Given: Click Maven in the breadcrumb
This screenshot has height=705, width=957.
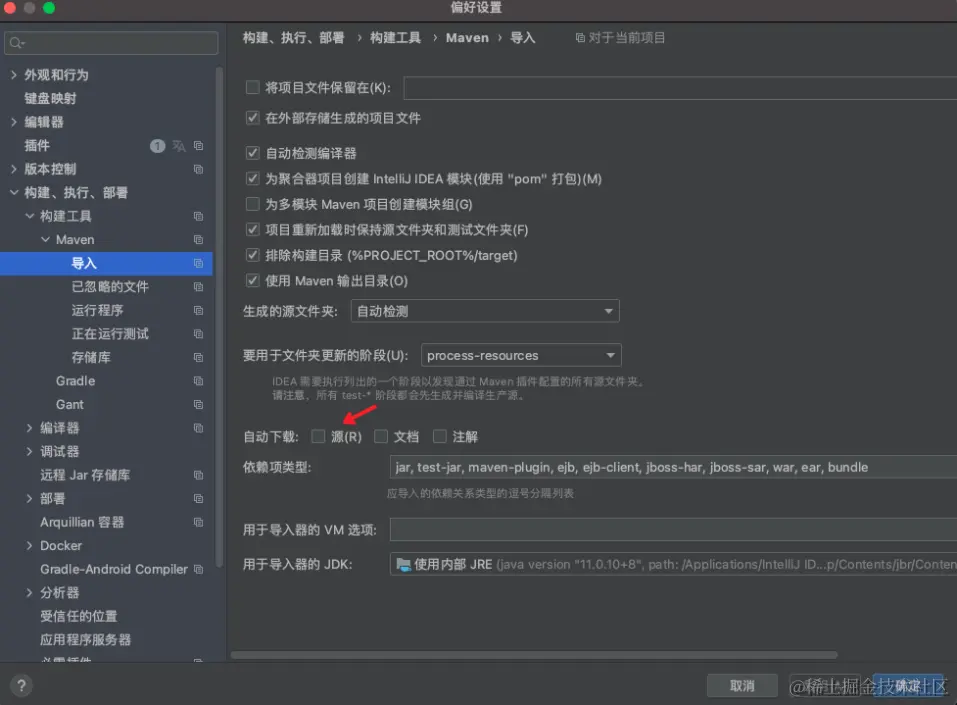Looking at the screenshot, I should click(x=467, y=38).
